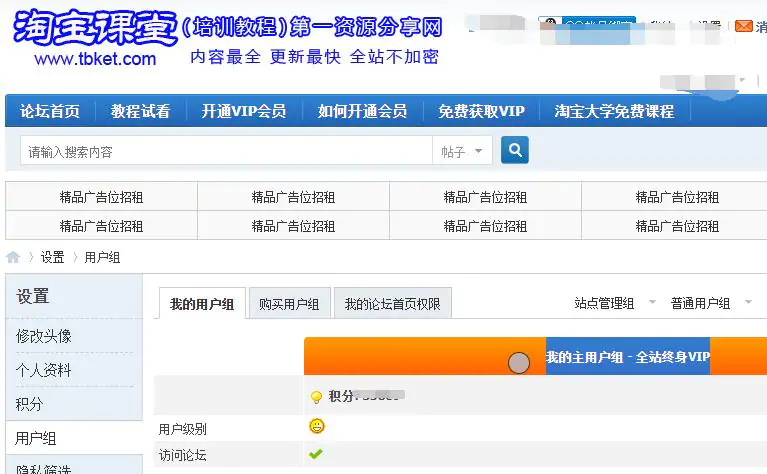Expand the 站点管理组 dropdown
This screenshot has width=767, height=474.
pyautogui.click(x=615, y=303)
